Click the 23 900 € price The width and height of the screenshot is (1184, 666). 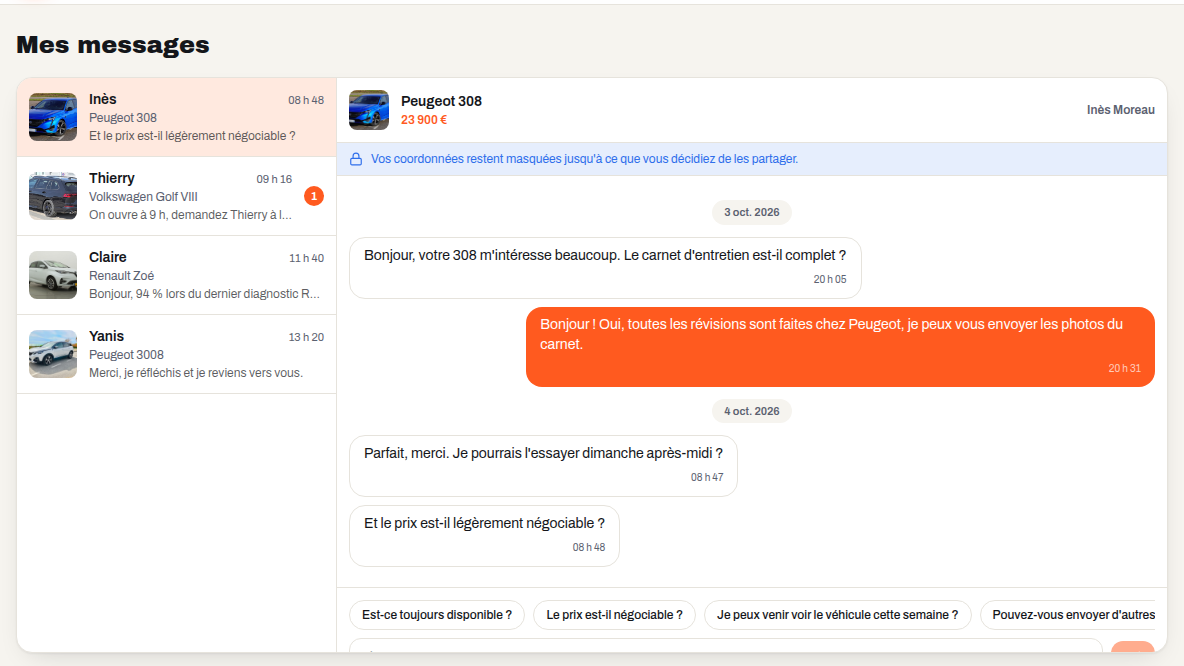click(x=424, y=120)
